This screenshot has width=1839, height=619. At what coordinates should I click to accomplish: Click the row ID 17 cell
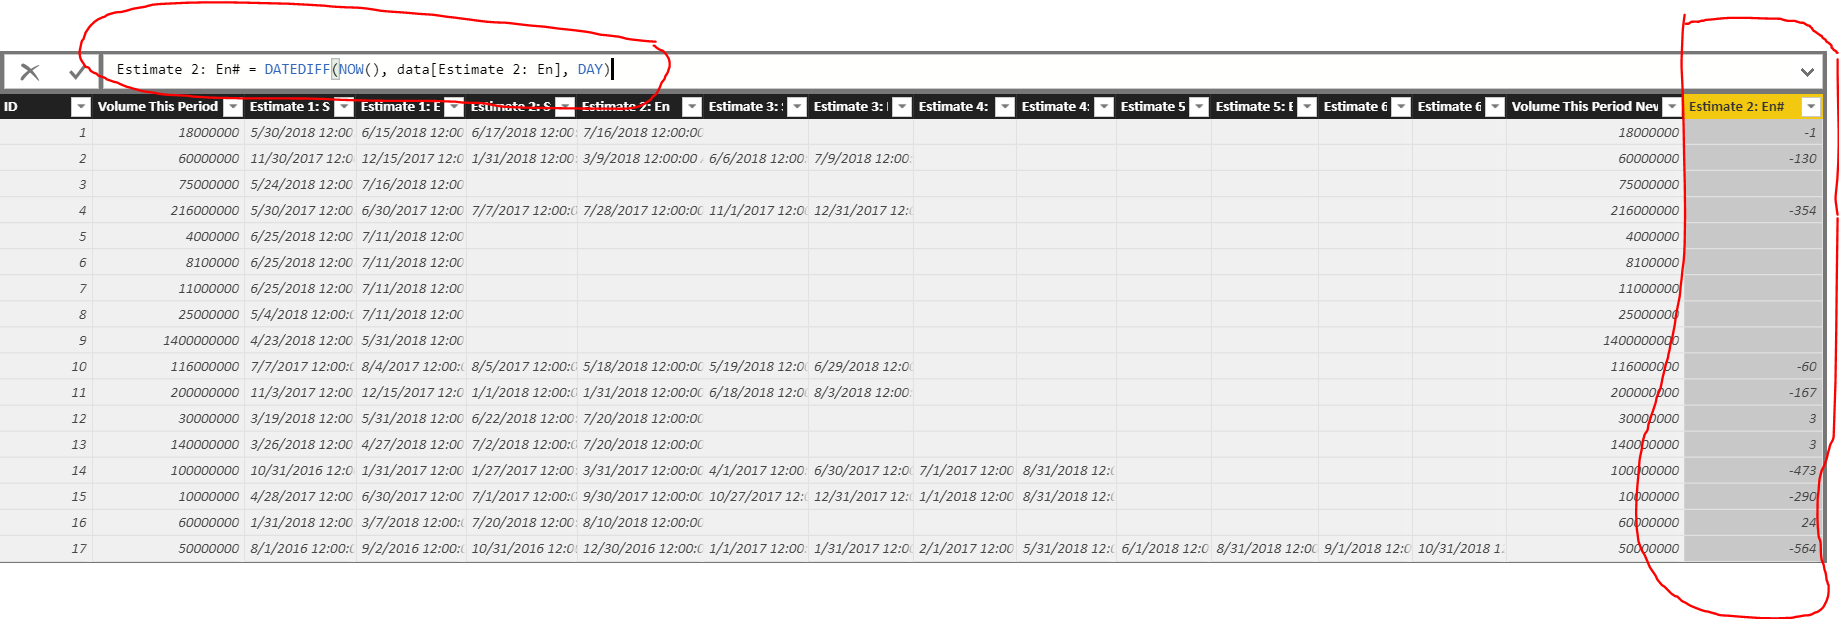(x=46, y=549)
